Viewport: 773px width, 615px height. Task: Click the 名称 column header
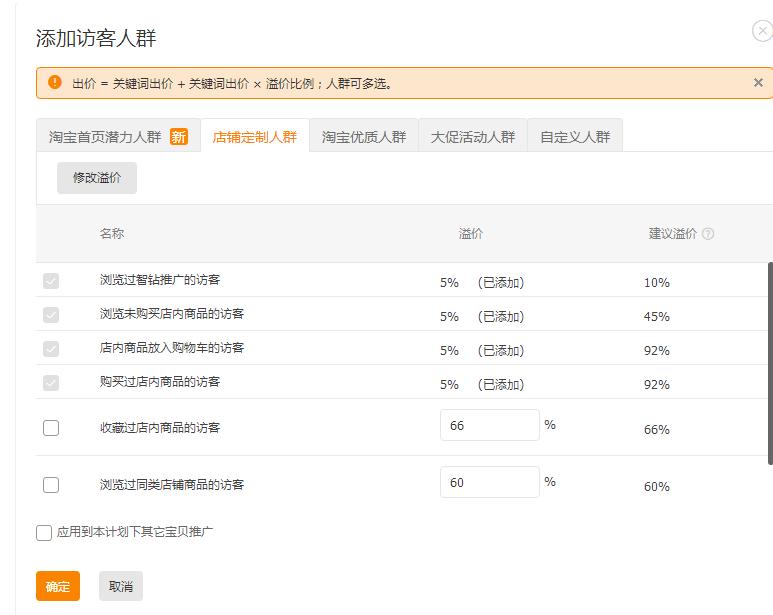click(112, 234)
